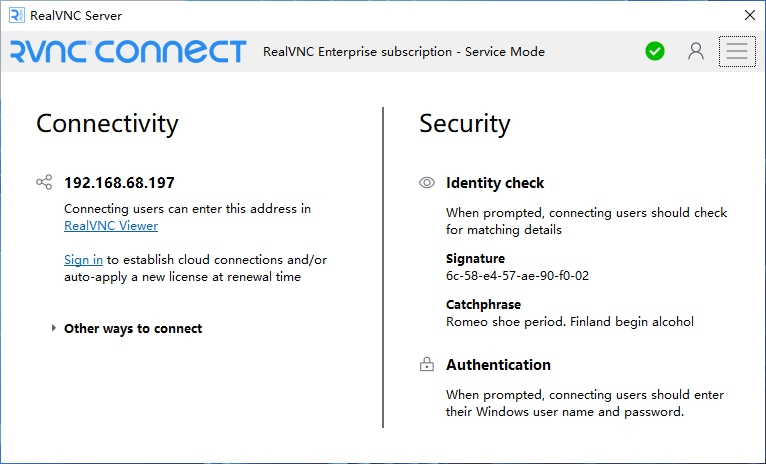Expand Other ways to connect
766x464 pixels.
133,329
